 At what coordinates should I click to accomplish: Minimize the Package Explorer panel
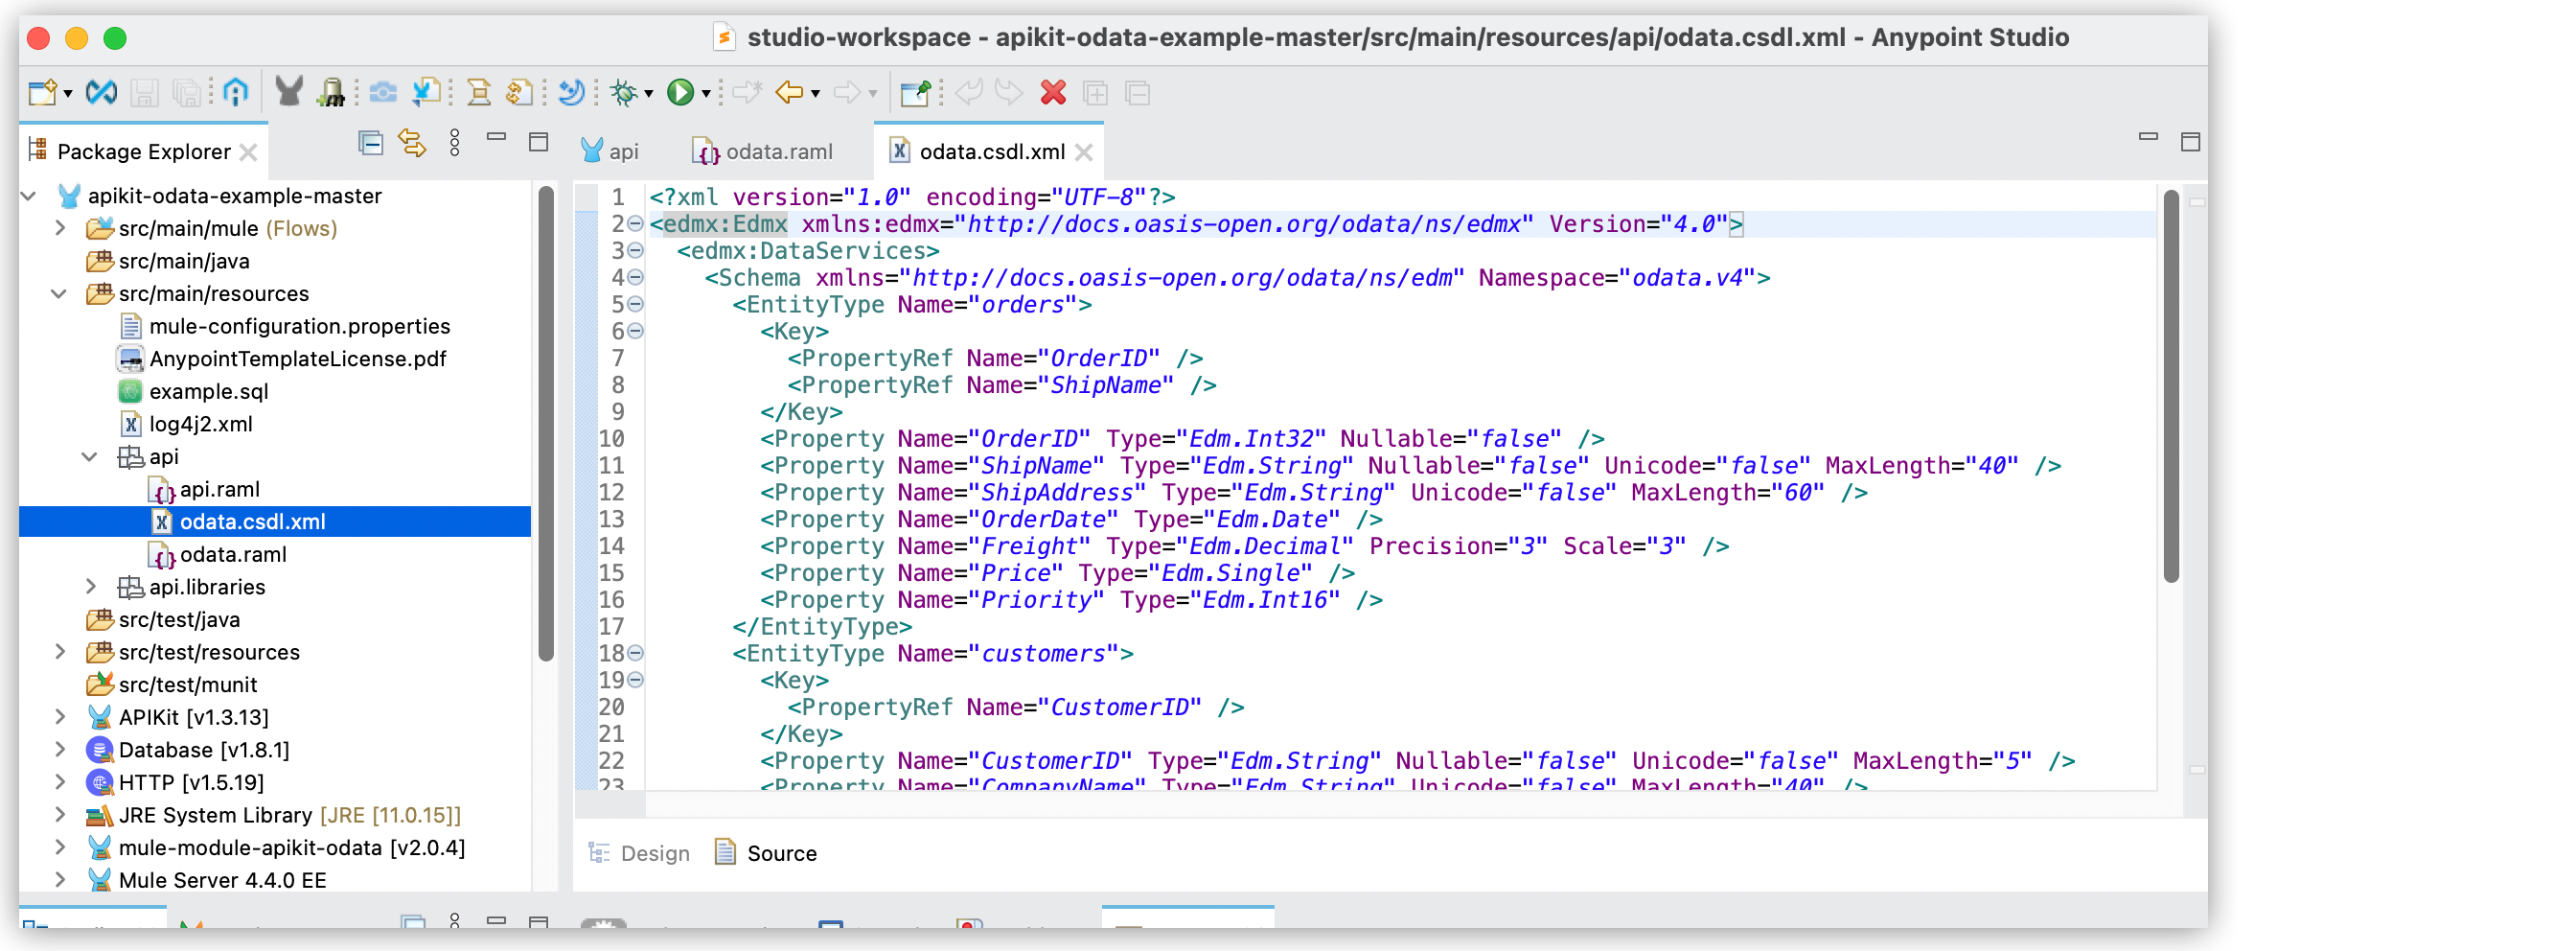496,137
